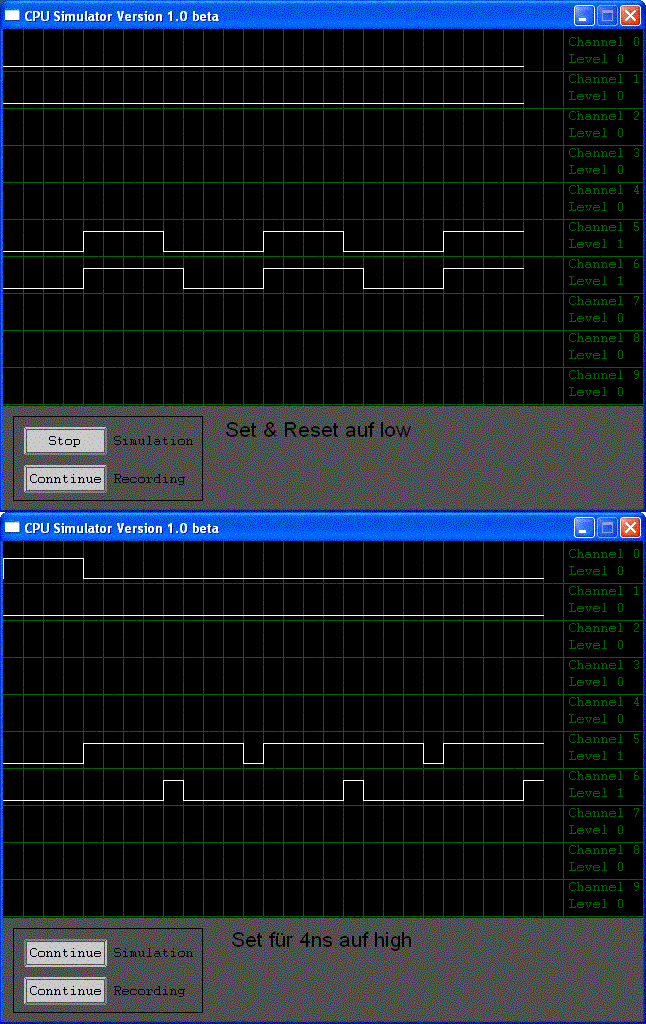Close the Set & Reset auf low window
The width and height of the screenshot is (646, 1024).
pos(630,16)
